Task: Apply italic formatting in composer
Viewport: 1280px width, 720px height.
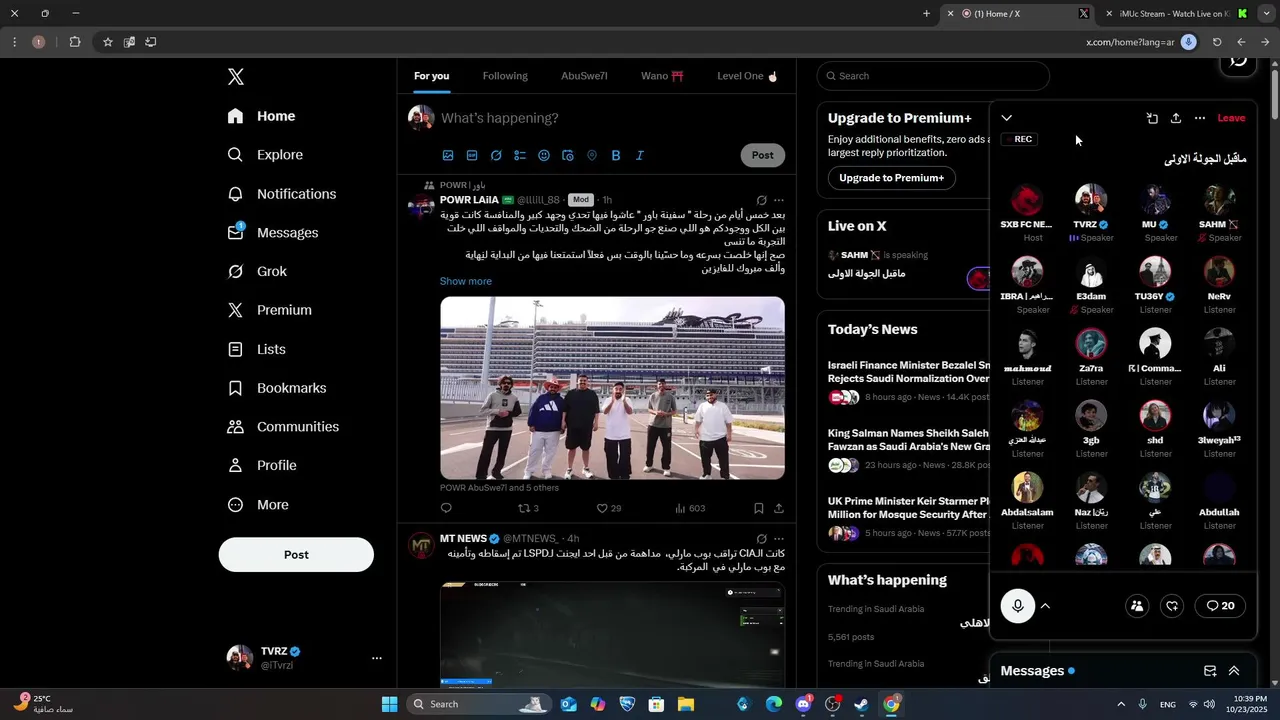Action: pos(640,155)
